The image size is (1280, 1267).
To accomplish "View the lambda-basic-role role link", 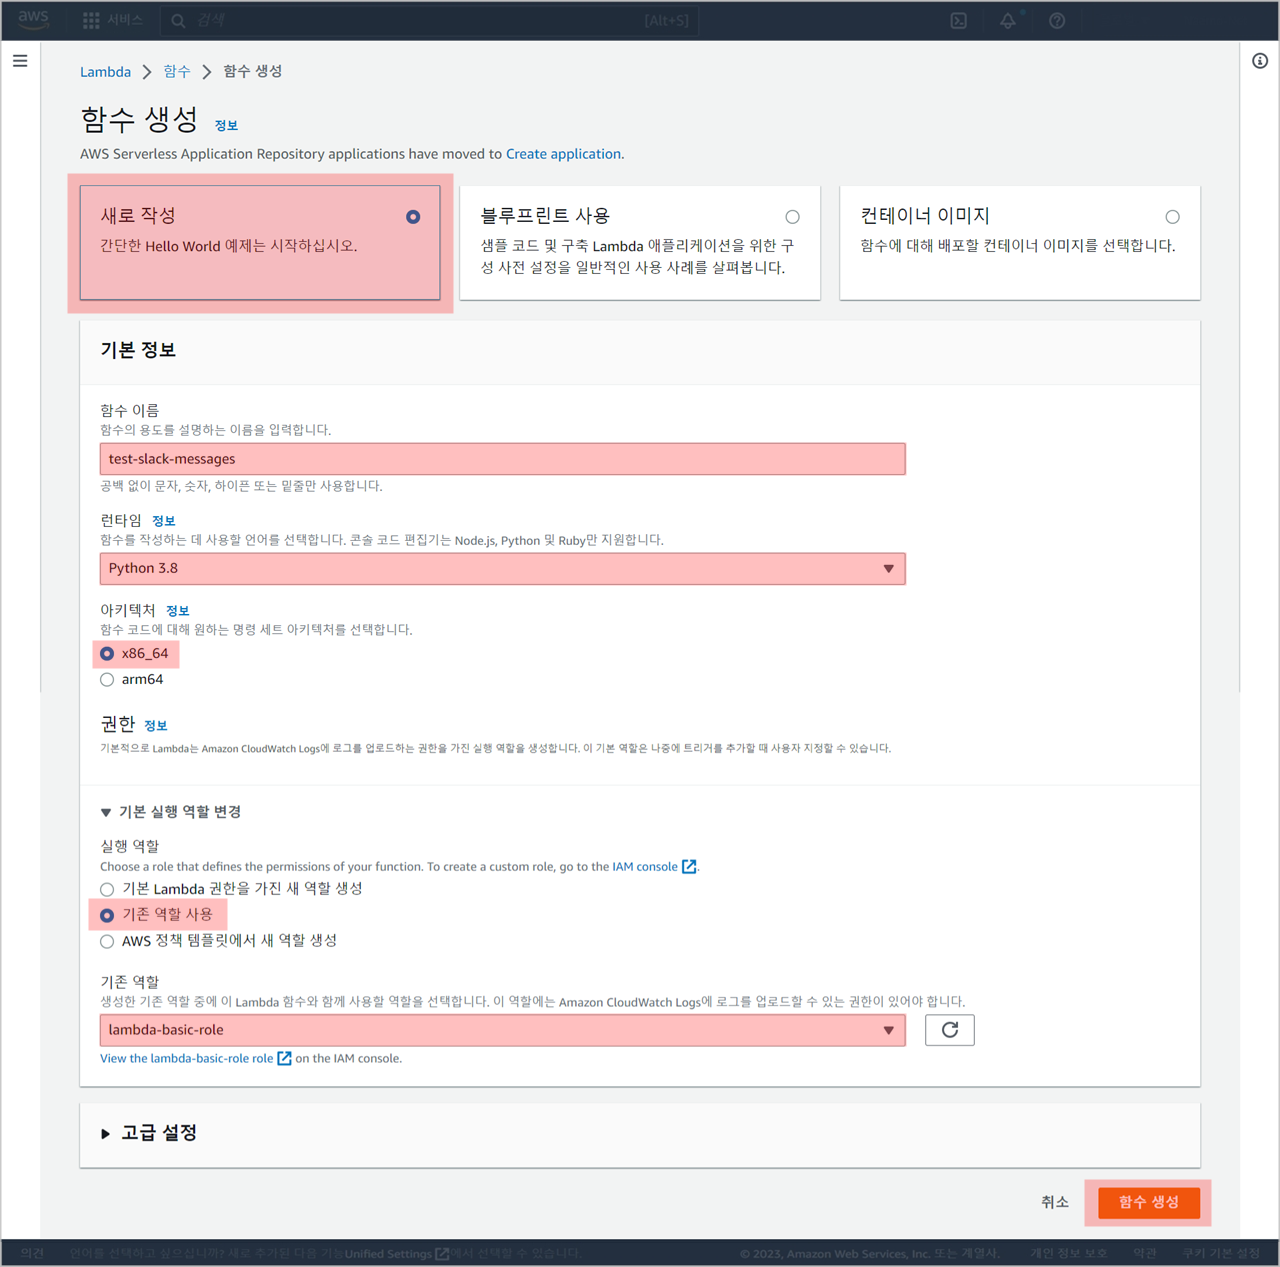I will (195, 1058).
